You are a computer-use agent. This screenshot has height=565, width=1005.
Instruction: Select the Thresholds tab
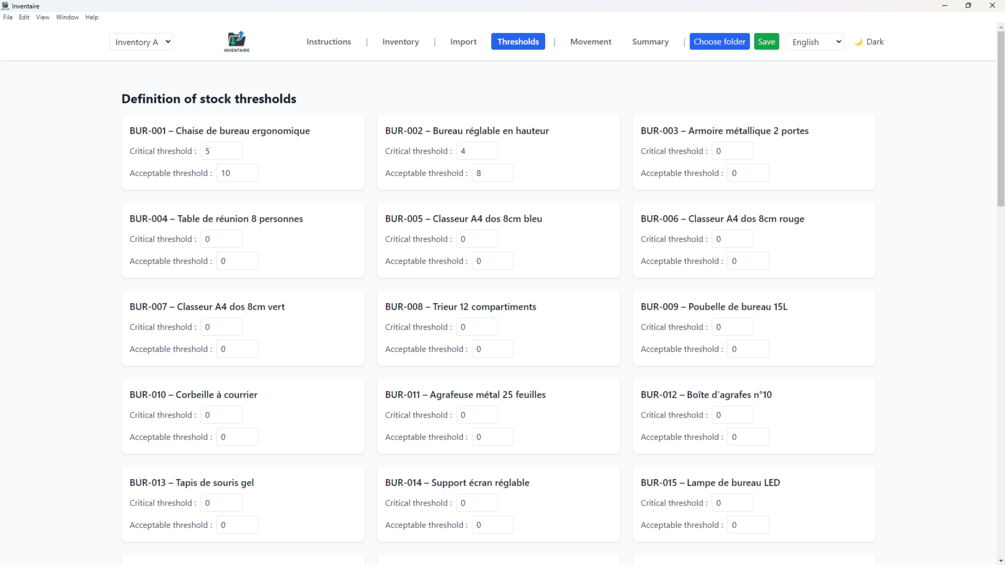tap(518, 42)
